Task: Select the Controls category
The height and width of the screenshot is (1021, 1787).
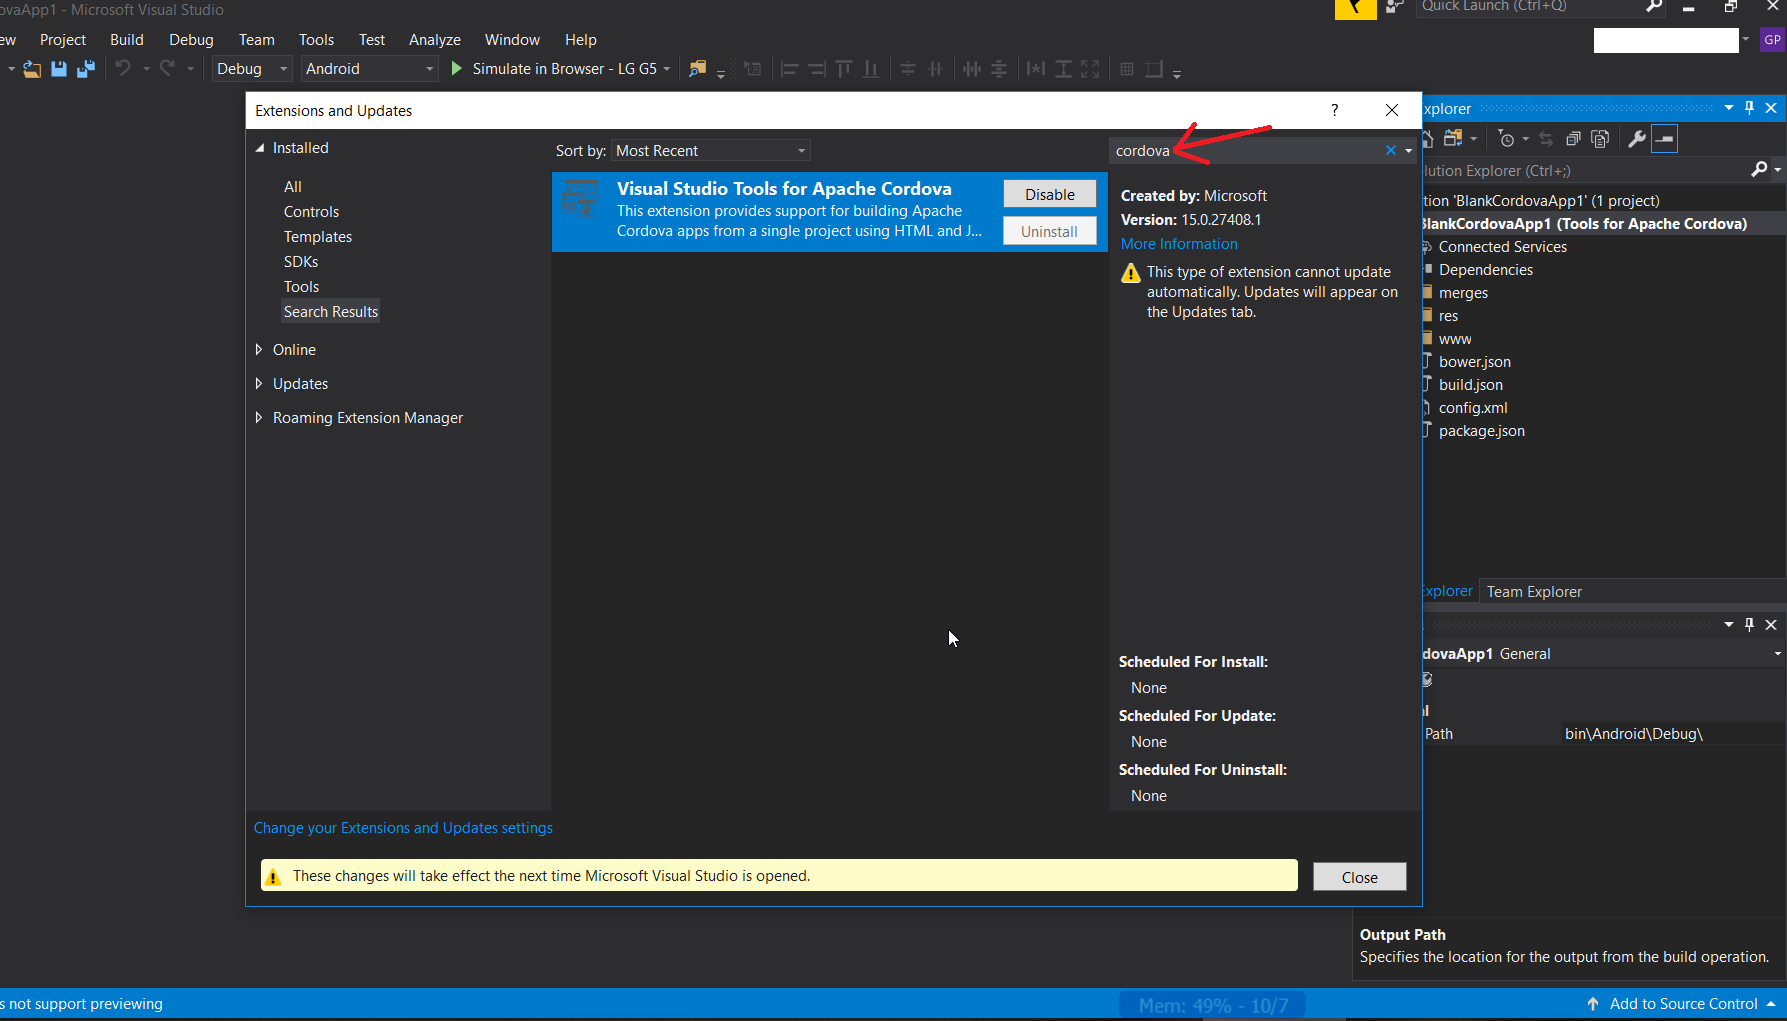Action: 311,212
